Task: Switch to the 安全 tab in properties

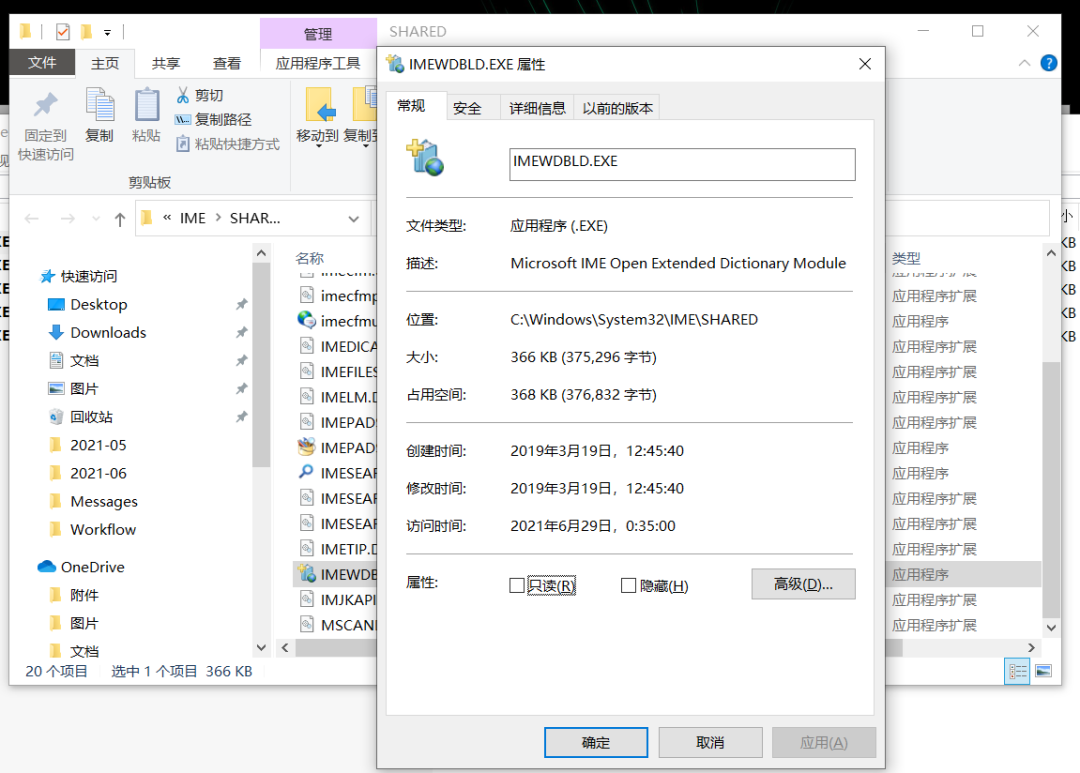Action: [467, 108]
